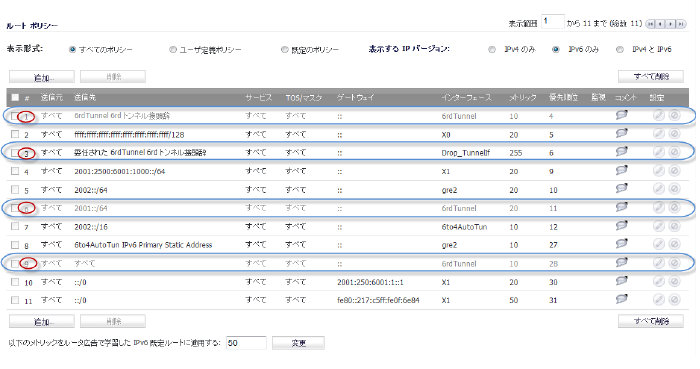Viewport: 700px width, 369px height.
Task: Toggle select-all checkbox in table header
Action: [x=15, y=97]
